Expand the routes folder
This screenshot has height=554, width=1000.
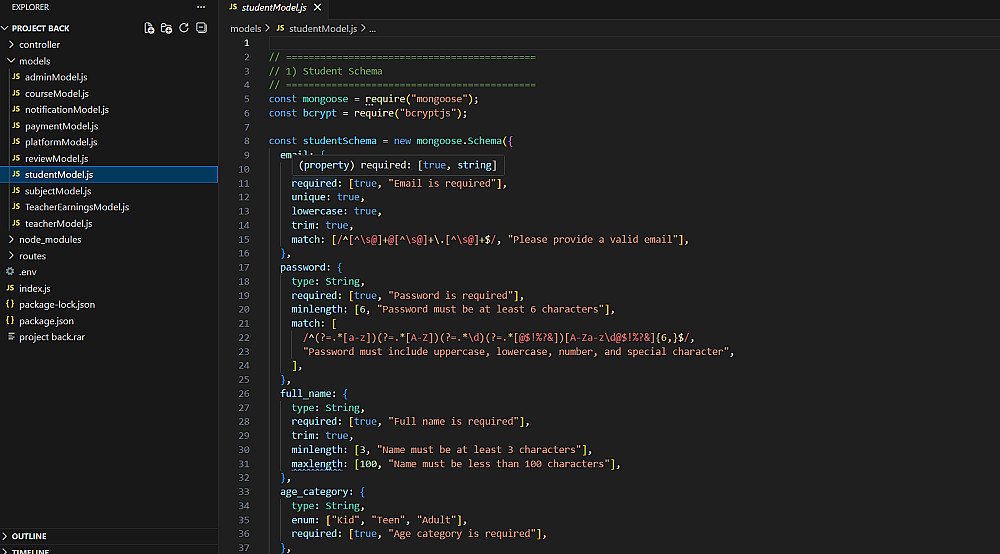tap(32, 256)
